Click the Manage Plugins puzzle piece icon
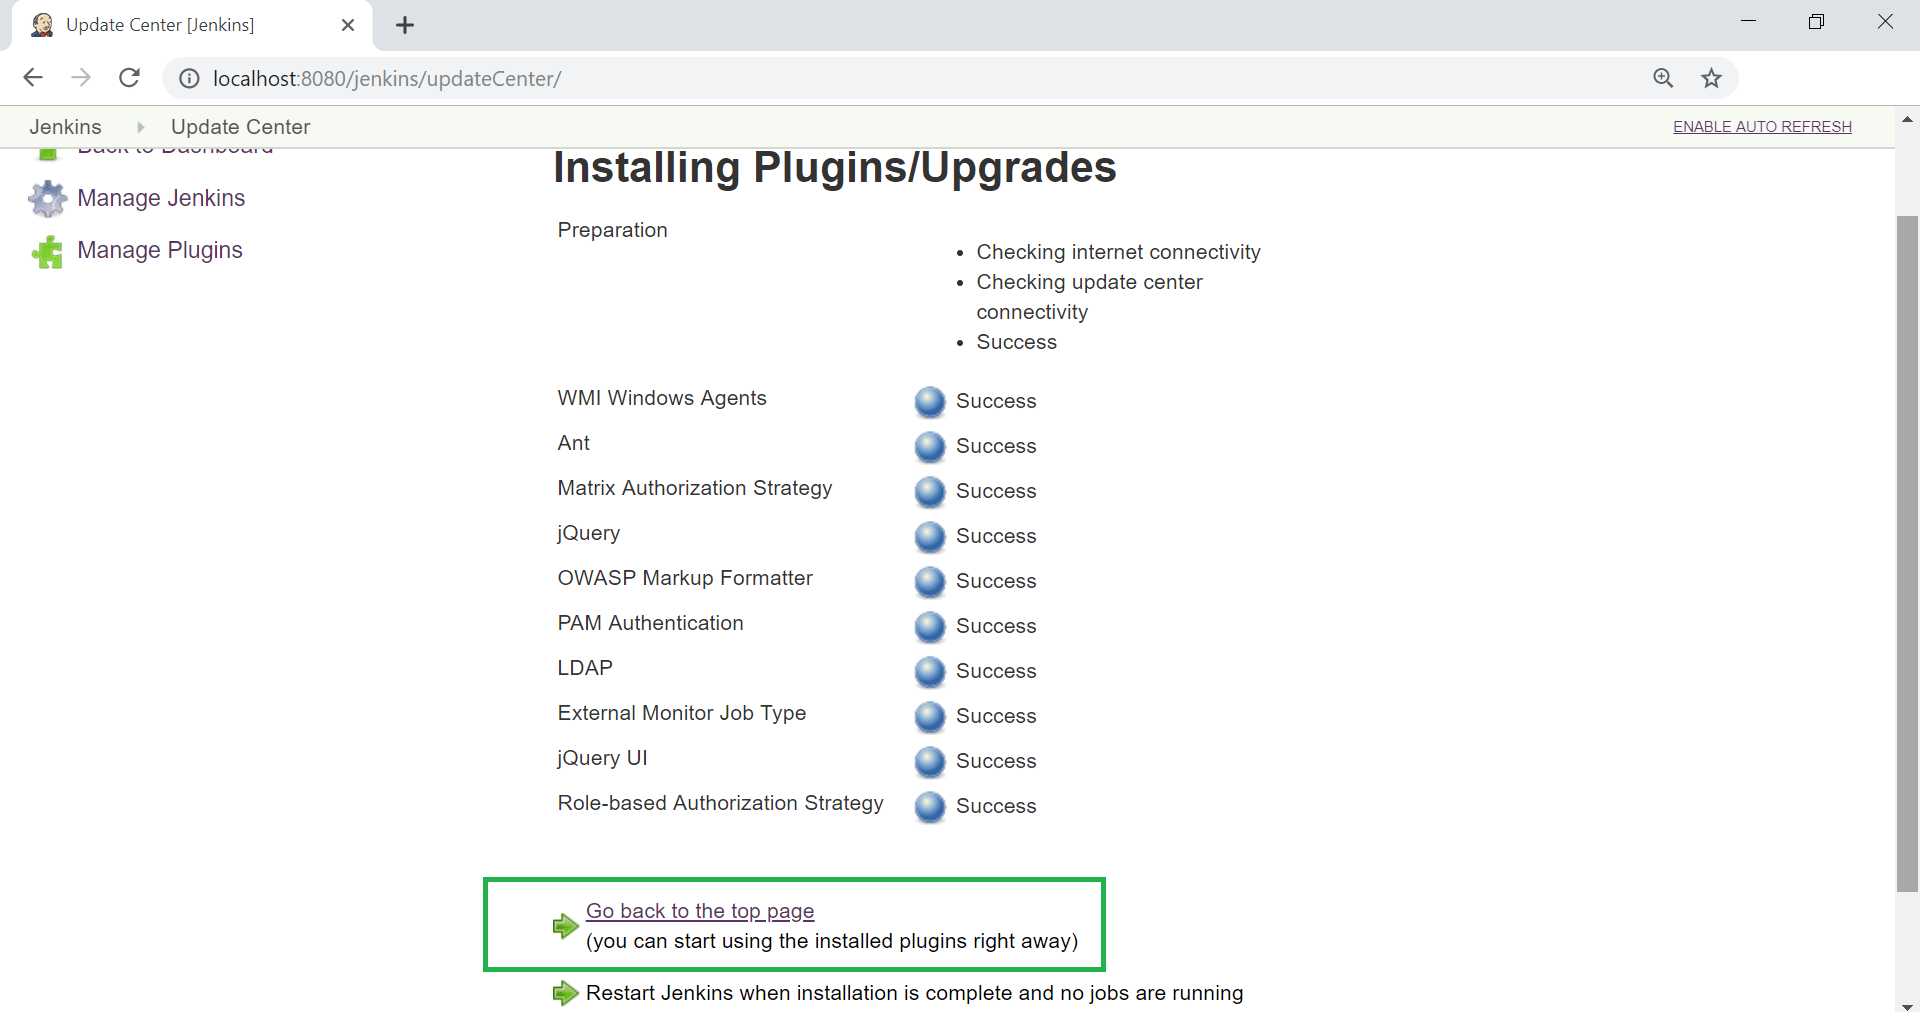This screenshot has height=1012, width=1920. point(48,251)
